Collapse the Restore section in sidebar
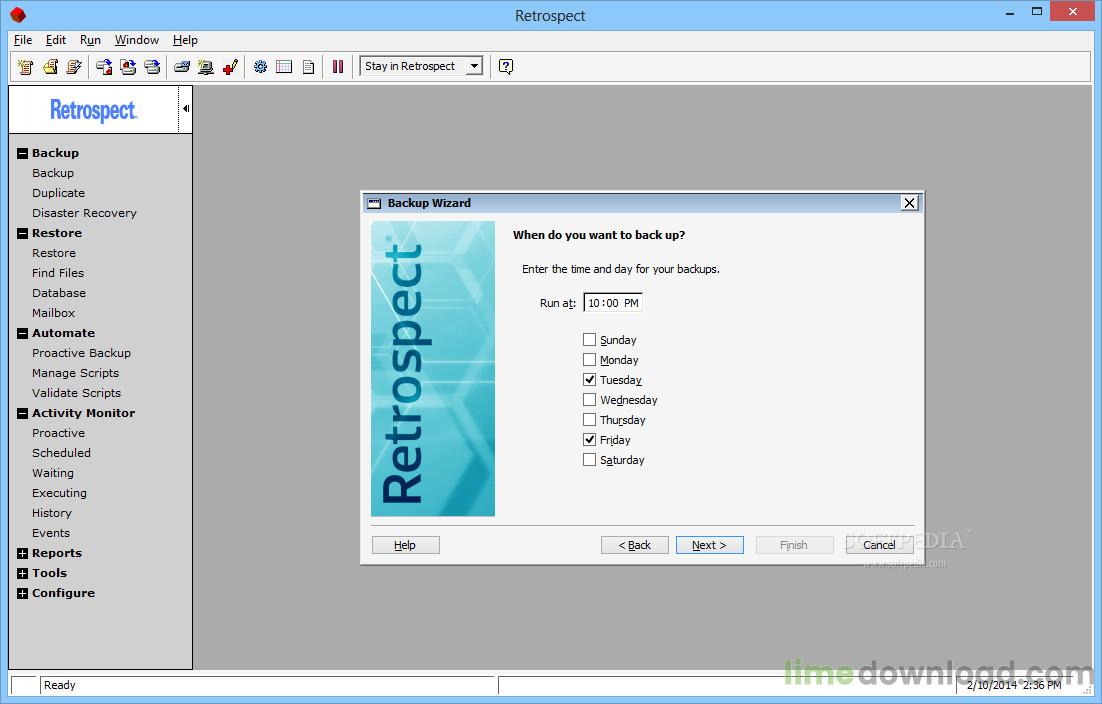The image size is (1102, 704). click(x=22, y=233)
